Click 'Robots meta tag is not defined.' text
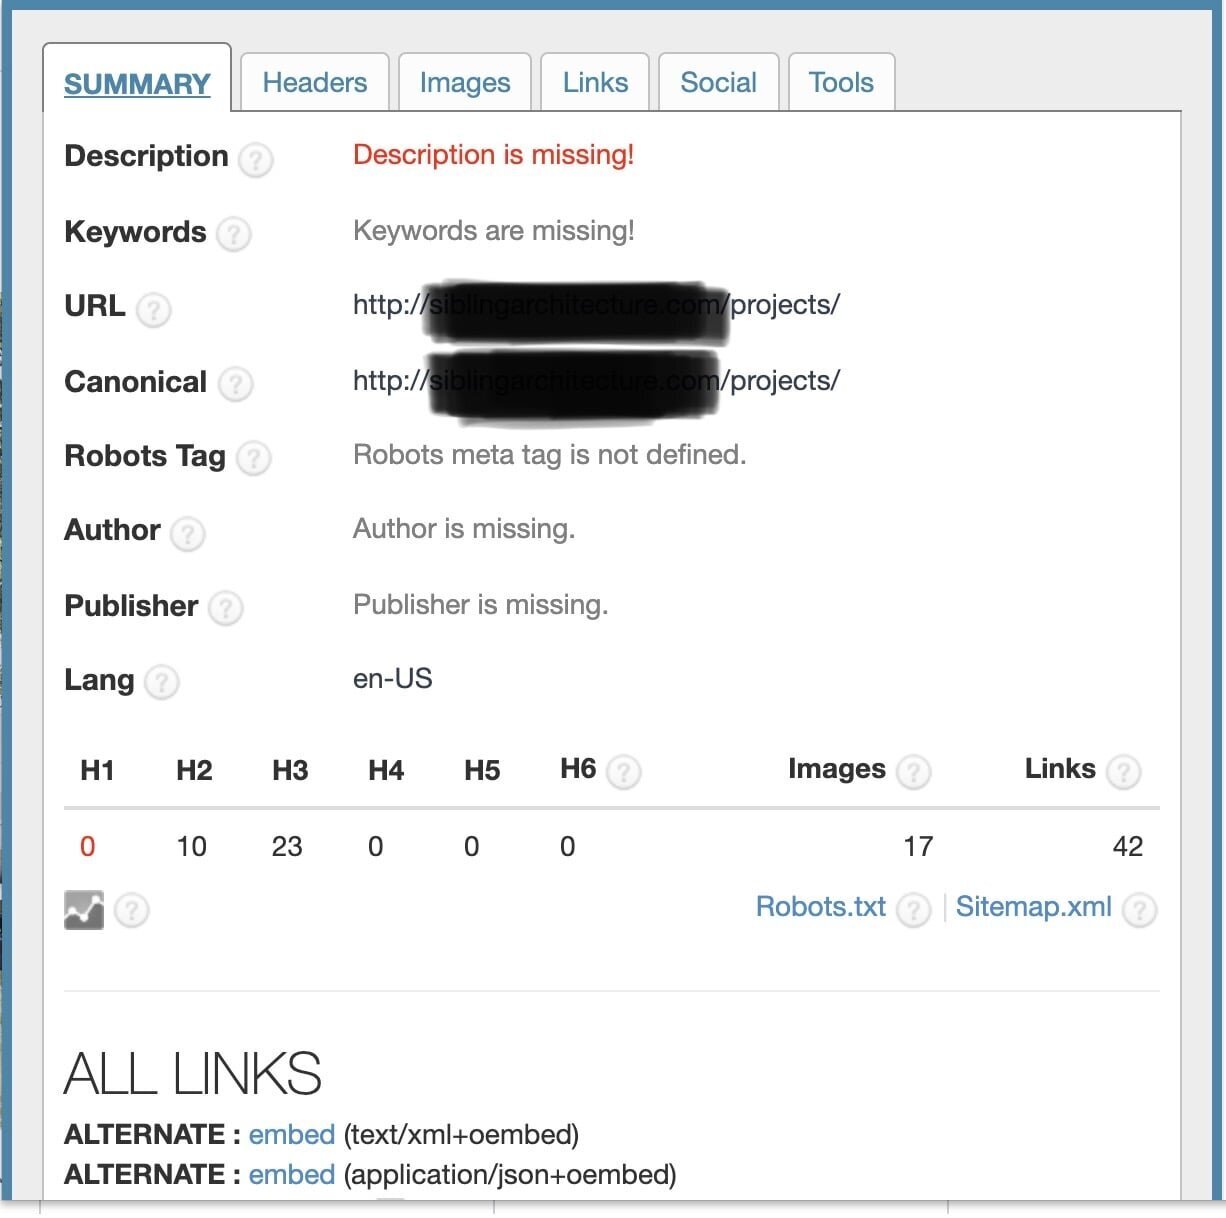The image size is (1226, 1218). pos(550,455)
